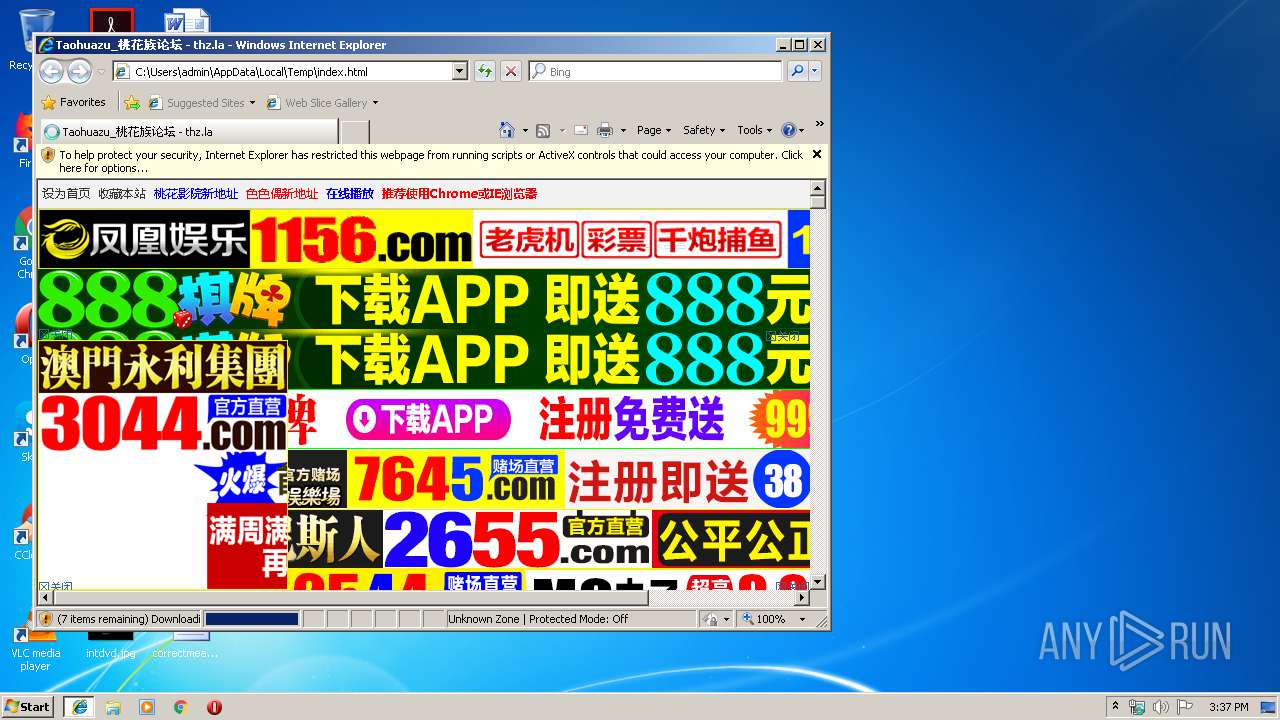Viewport: 1280px width, 720px height.
Task: Go back with the browser Back arrow
Action: 51,71
